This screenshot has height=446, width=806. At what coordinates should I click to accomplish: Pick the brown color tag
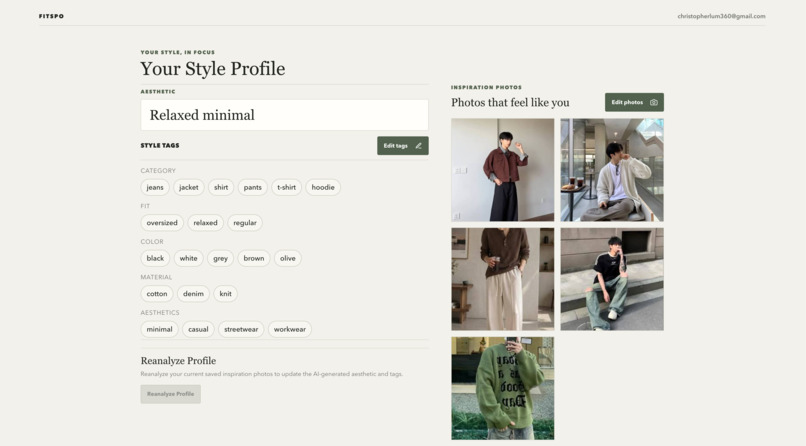(x=254, y=258)
